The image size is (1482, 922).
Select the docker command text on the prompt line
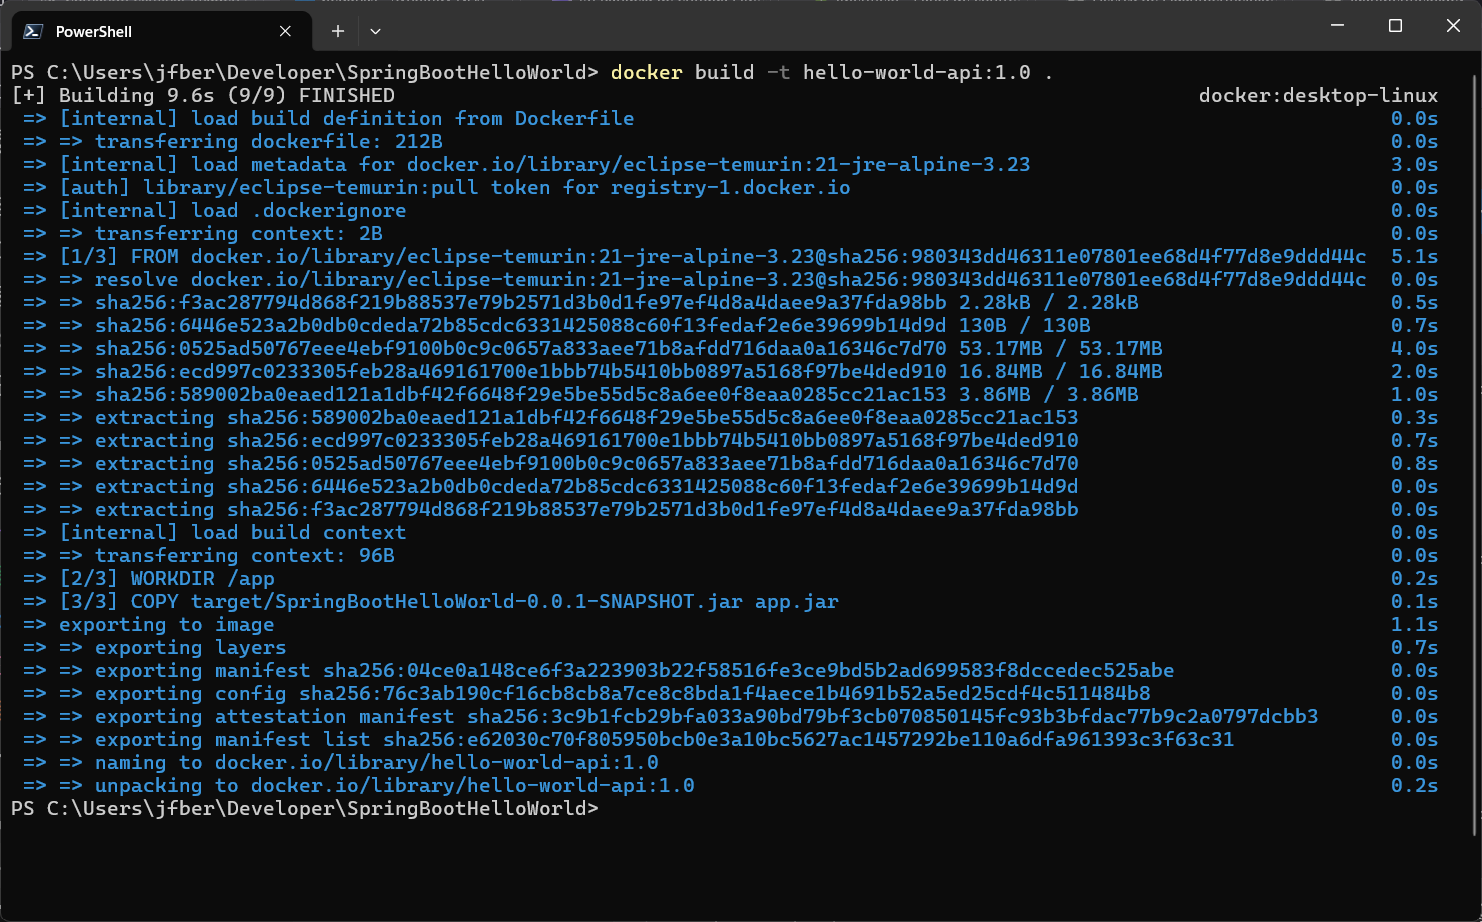[x=646, y=72]
